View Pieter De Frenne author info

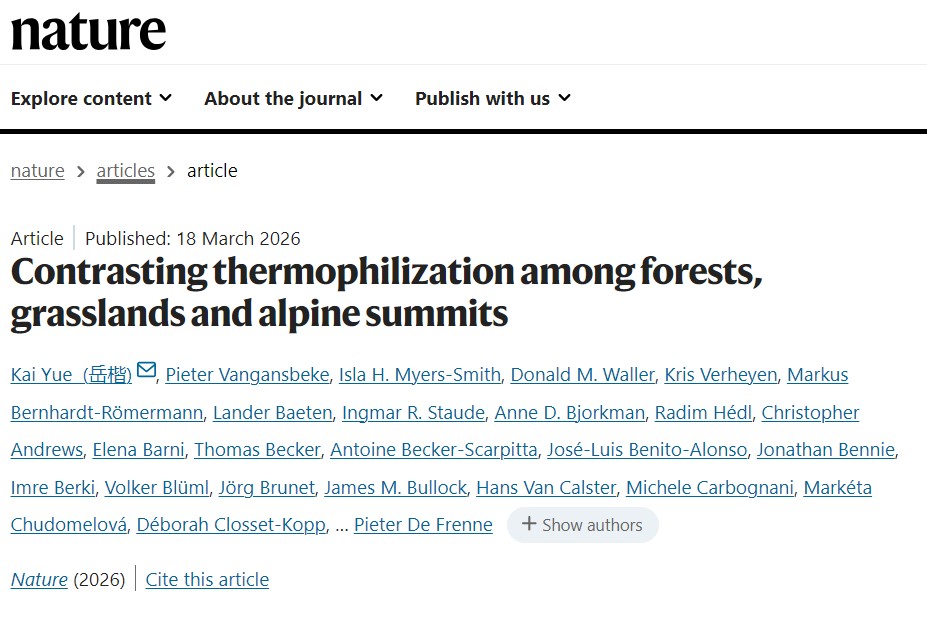(423, 525)
